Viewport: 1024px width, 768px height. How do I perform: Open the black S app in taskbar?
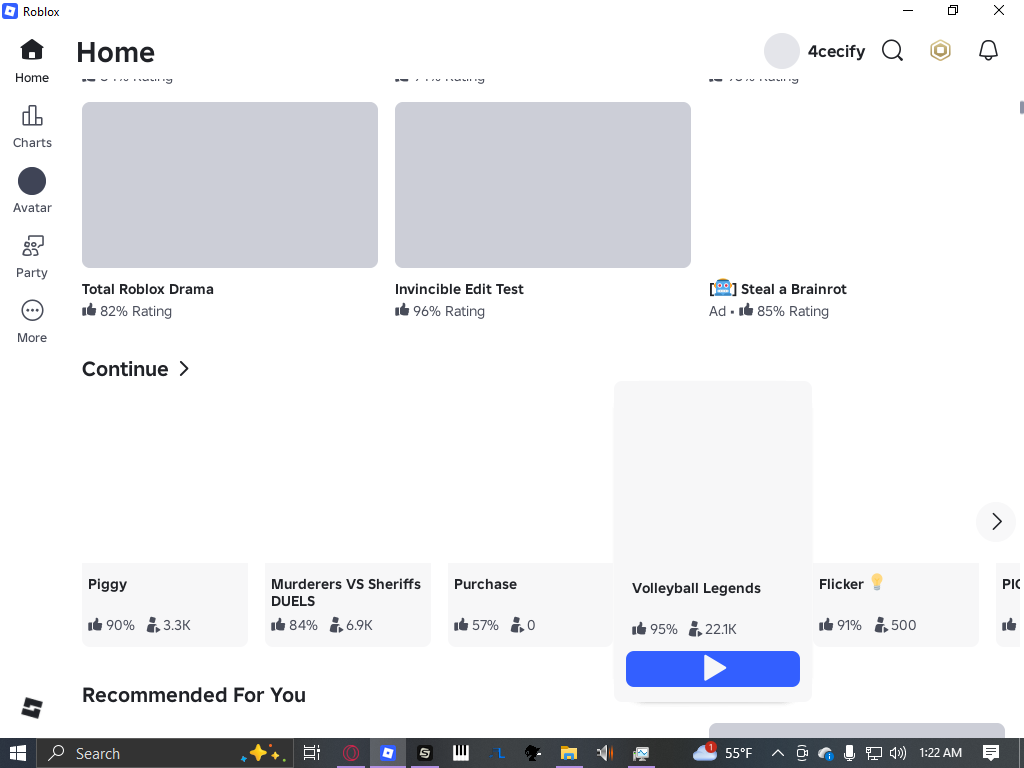click(x=424, y=753)
